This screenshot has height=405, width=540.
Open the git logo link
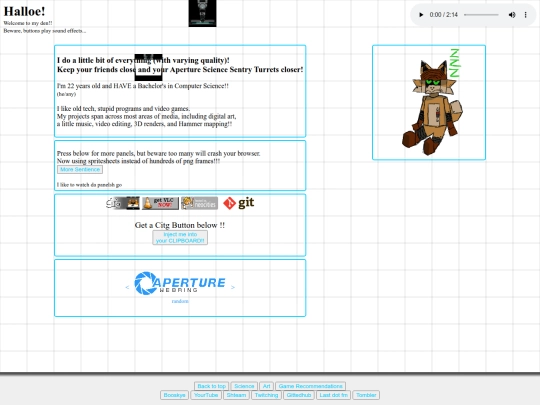tap(238, 203)
